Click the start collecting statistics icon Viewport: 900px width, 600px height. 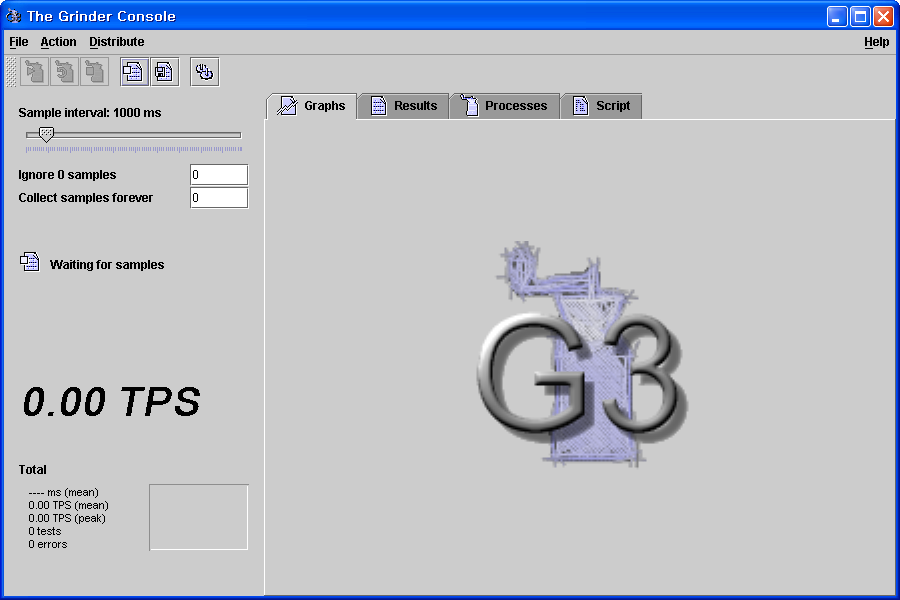pos(134,72)
